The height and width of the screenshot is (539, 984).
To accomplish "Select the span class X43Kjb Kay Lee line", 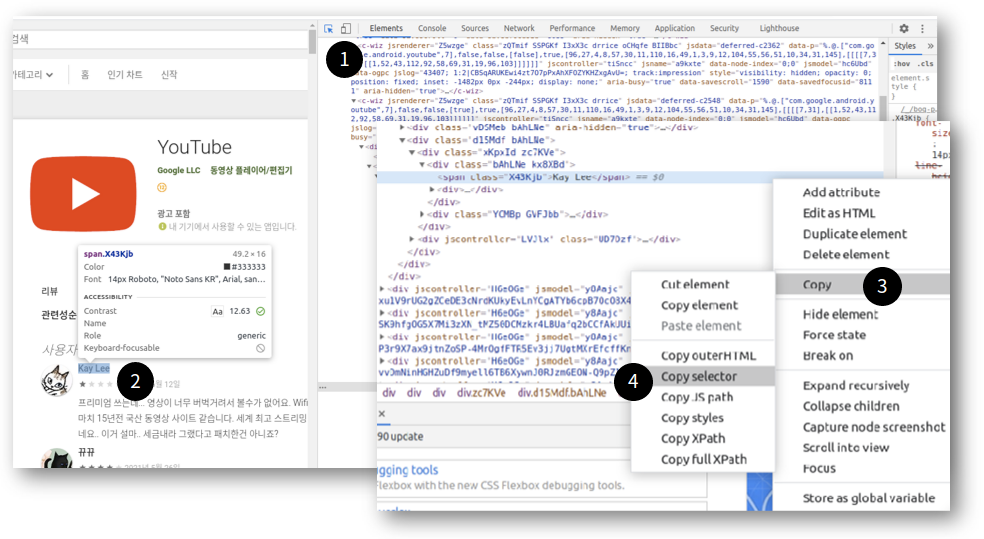I will coord(629,177).
